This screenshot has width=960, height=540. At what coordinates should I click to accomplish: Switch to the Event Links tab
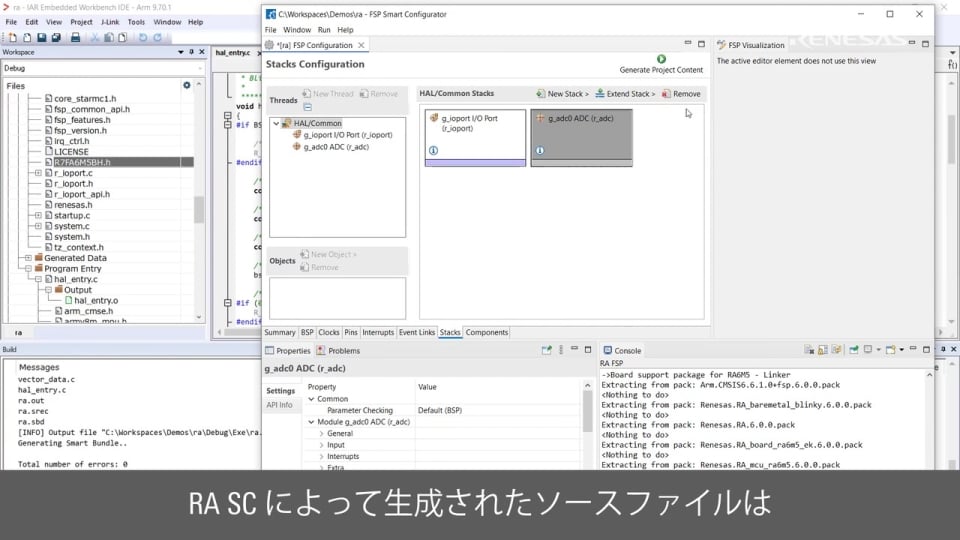(x=417, y=332)
